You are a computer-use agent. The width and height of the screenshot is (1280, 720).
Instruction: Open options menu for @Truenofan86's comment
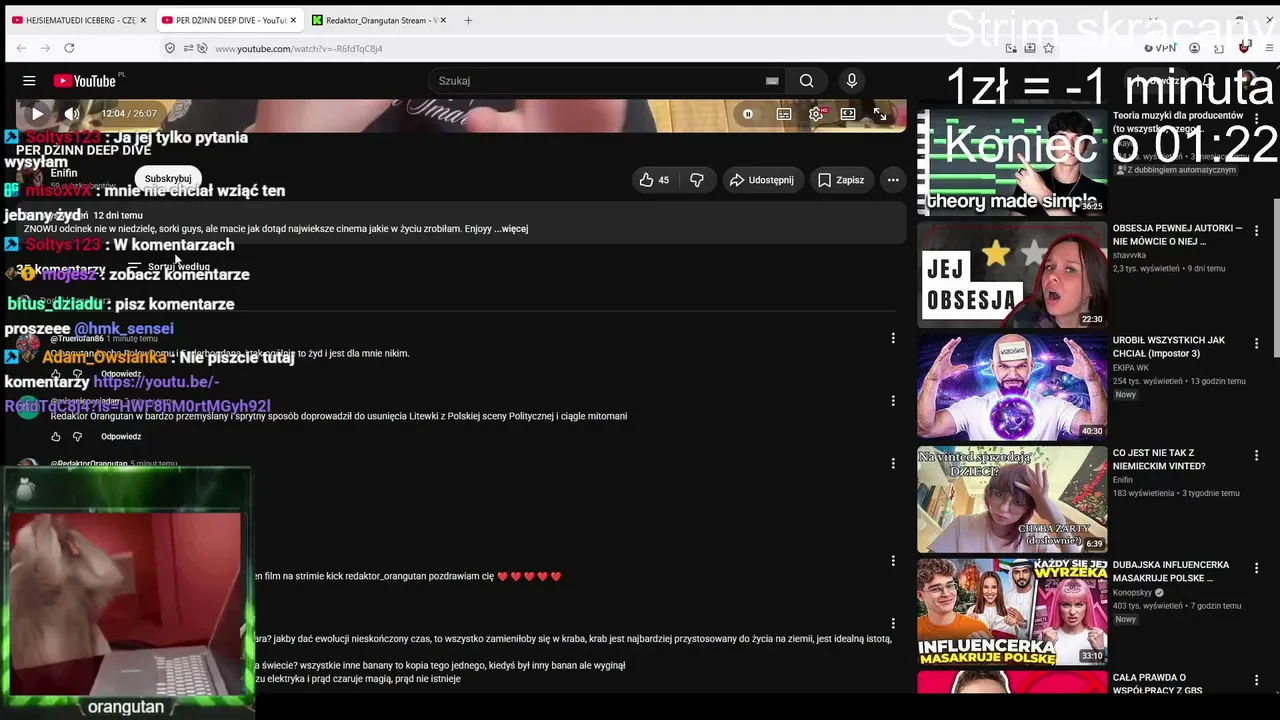coord(893,339)
